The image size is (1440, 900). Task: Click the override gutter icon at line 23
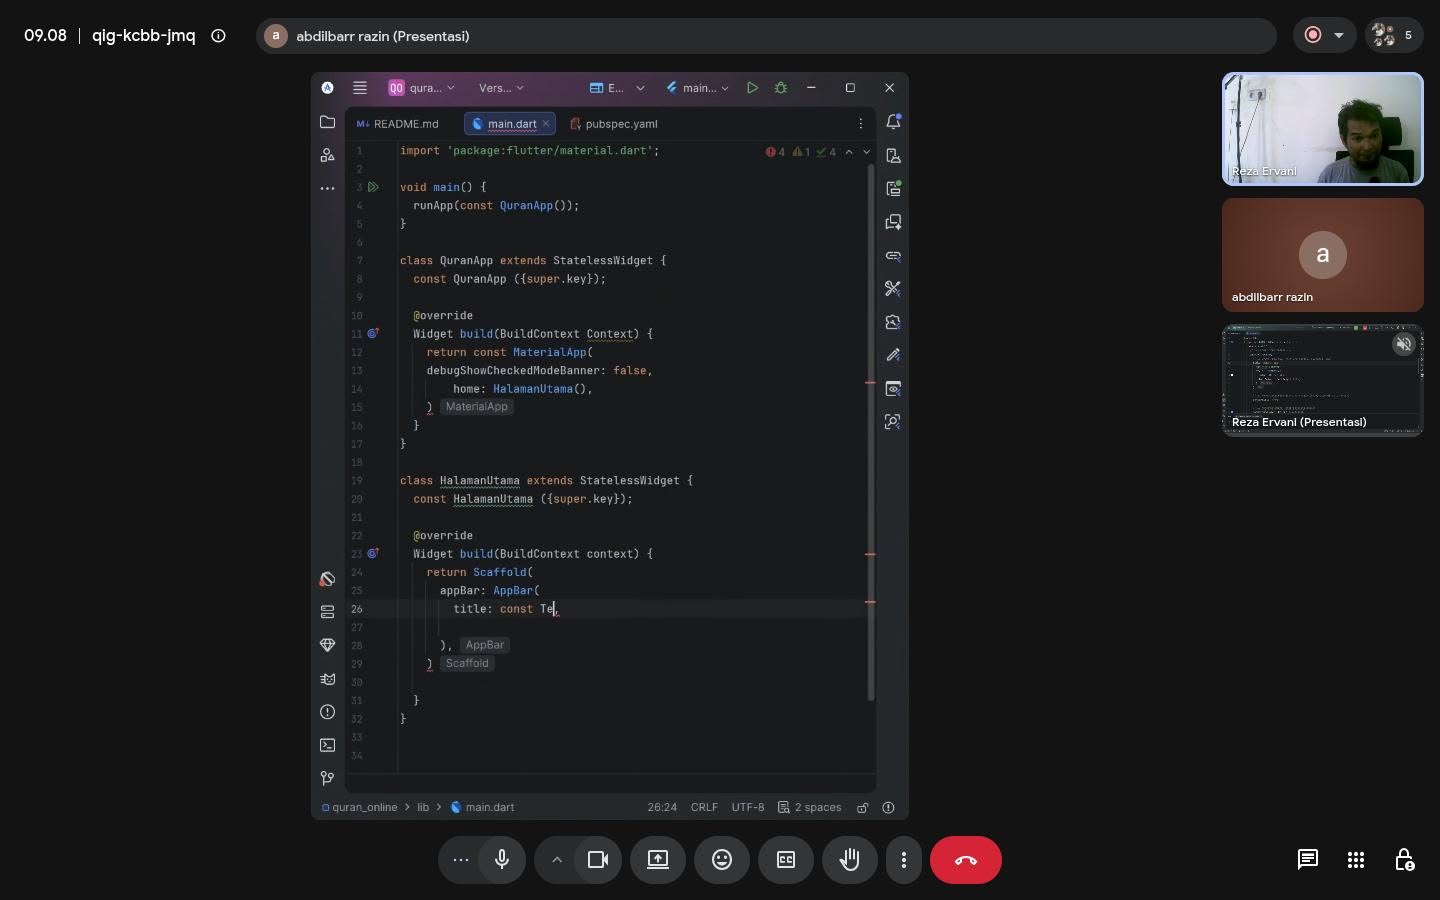[x=373, y=553]
